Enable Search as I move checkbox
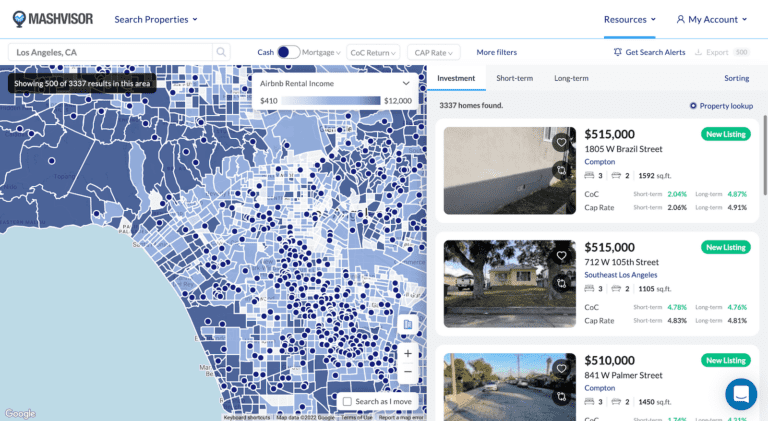Screen dimensions: 768x421 [x=347, y=401]
